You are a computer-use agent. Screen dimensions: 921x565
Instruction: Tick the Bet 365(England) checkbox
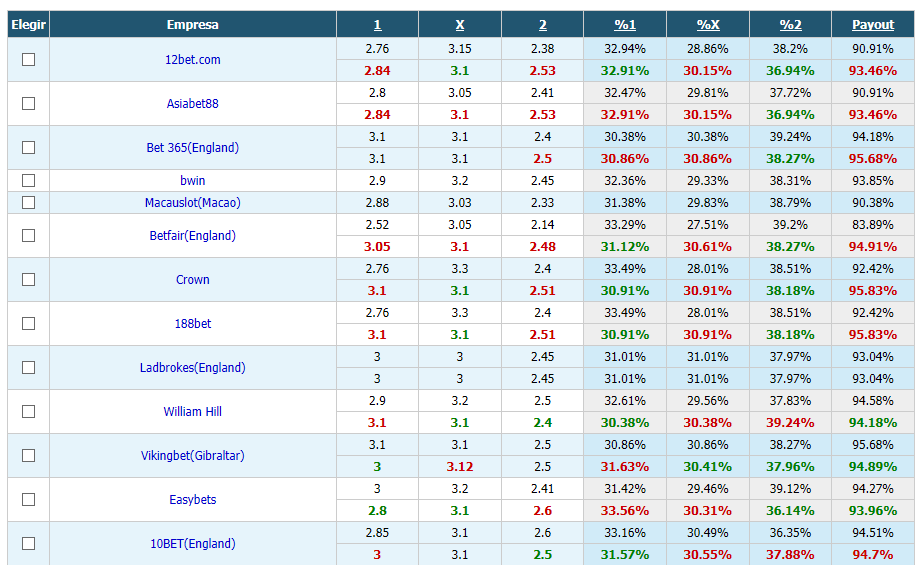pyautogui.click(x=28, y=147)
